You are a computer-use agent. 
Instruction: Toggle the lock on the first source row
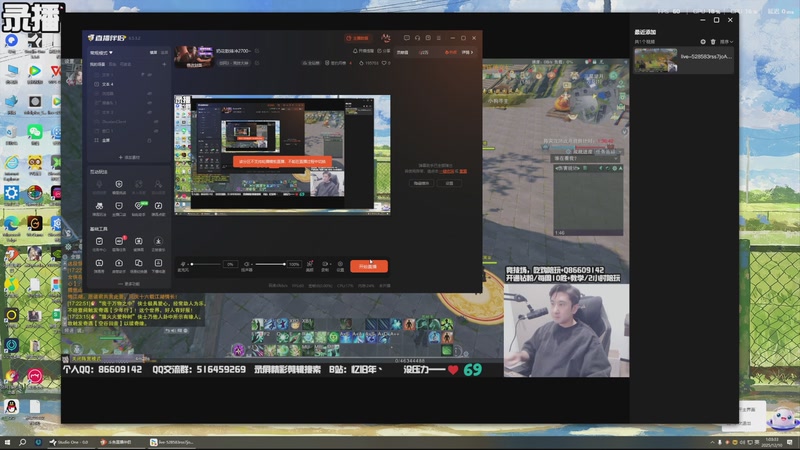click(142, 74)
